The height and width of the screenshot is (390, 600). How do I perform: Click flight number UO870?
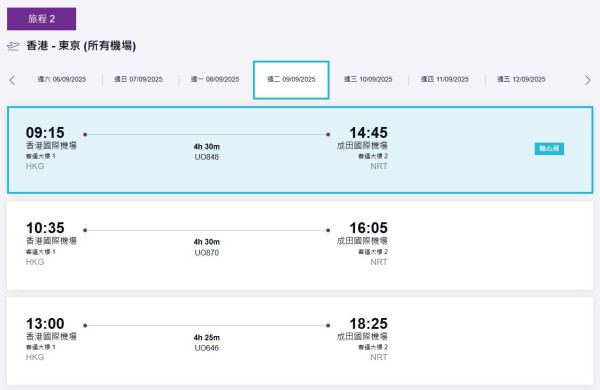tap(207, 253)
